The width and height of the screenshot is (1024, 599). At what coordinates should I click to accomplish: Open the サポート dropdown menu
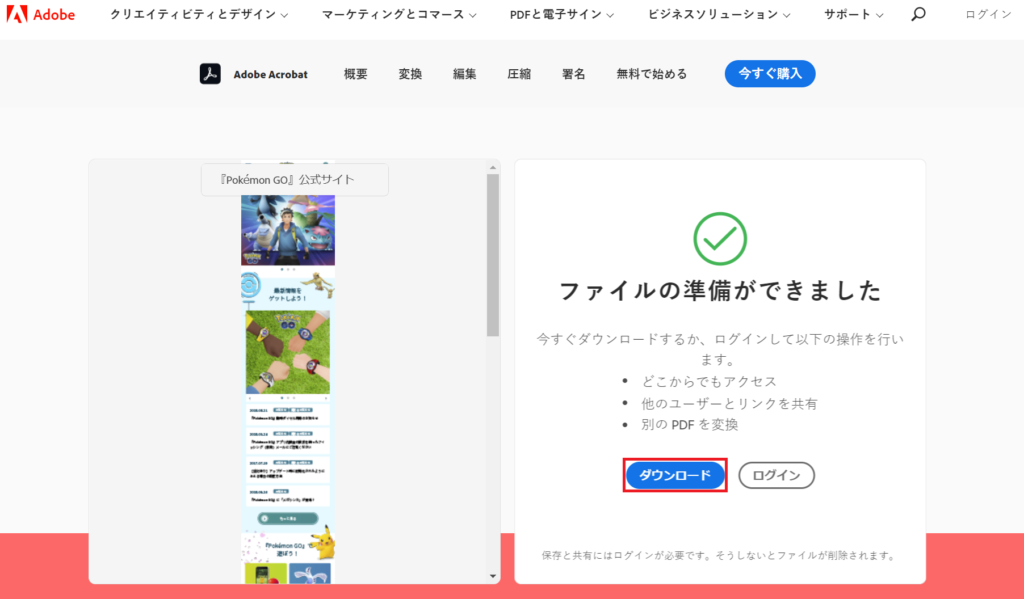[x=853, y=15]
